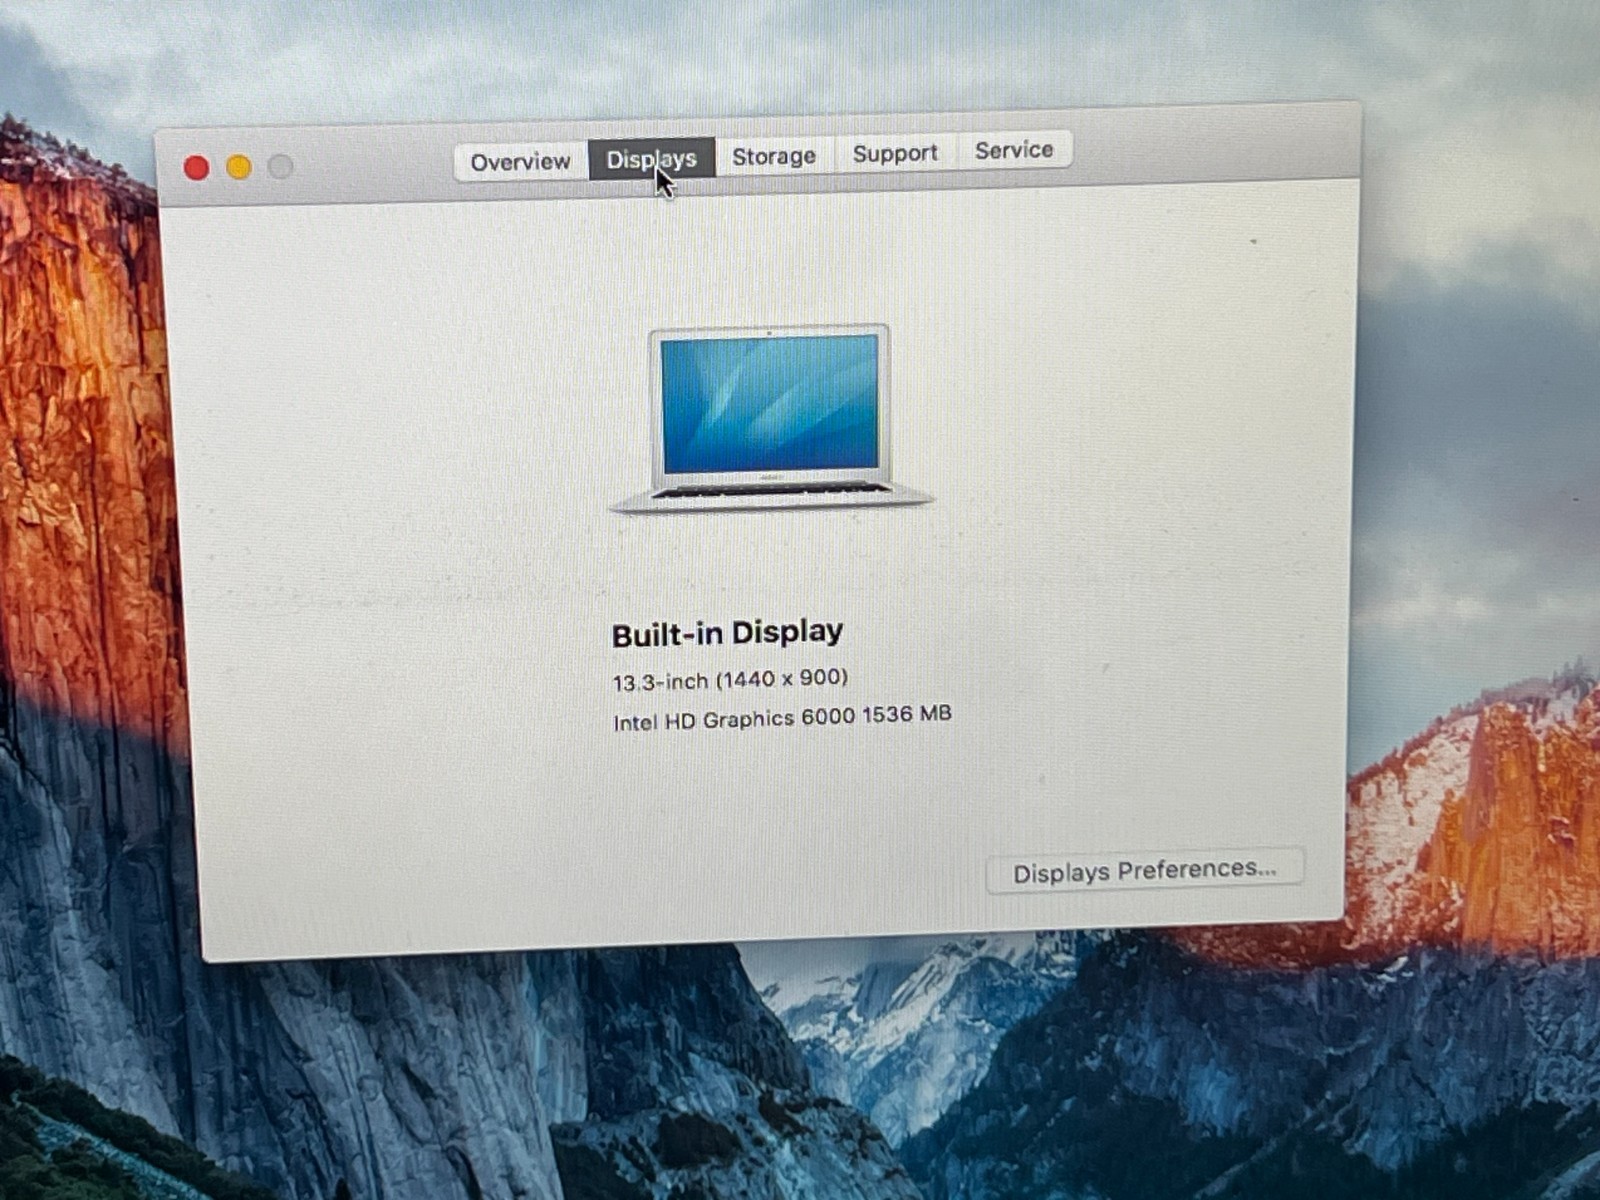Select the Built-in Display heading
Image resolution: width=1600 pixels, height=1200 pixels.
(x=727, y=634)
